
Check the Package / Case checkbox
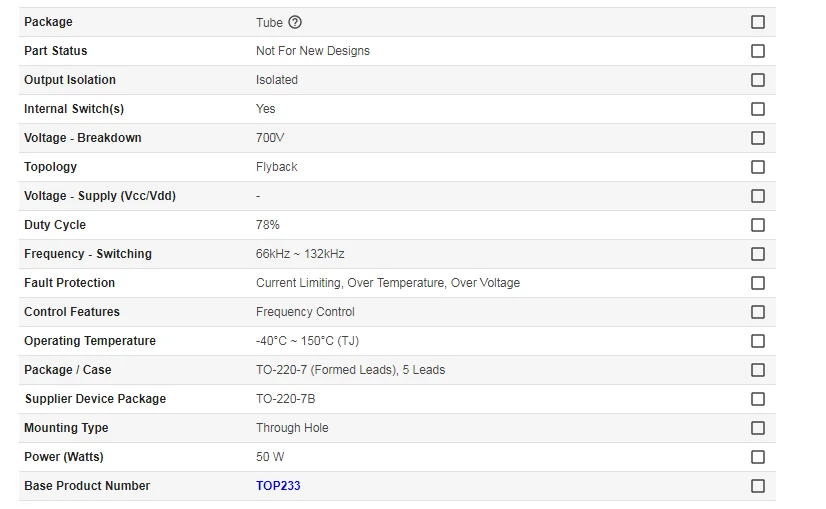758,370
